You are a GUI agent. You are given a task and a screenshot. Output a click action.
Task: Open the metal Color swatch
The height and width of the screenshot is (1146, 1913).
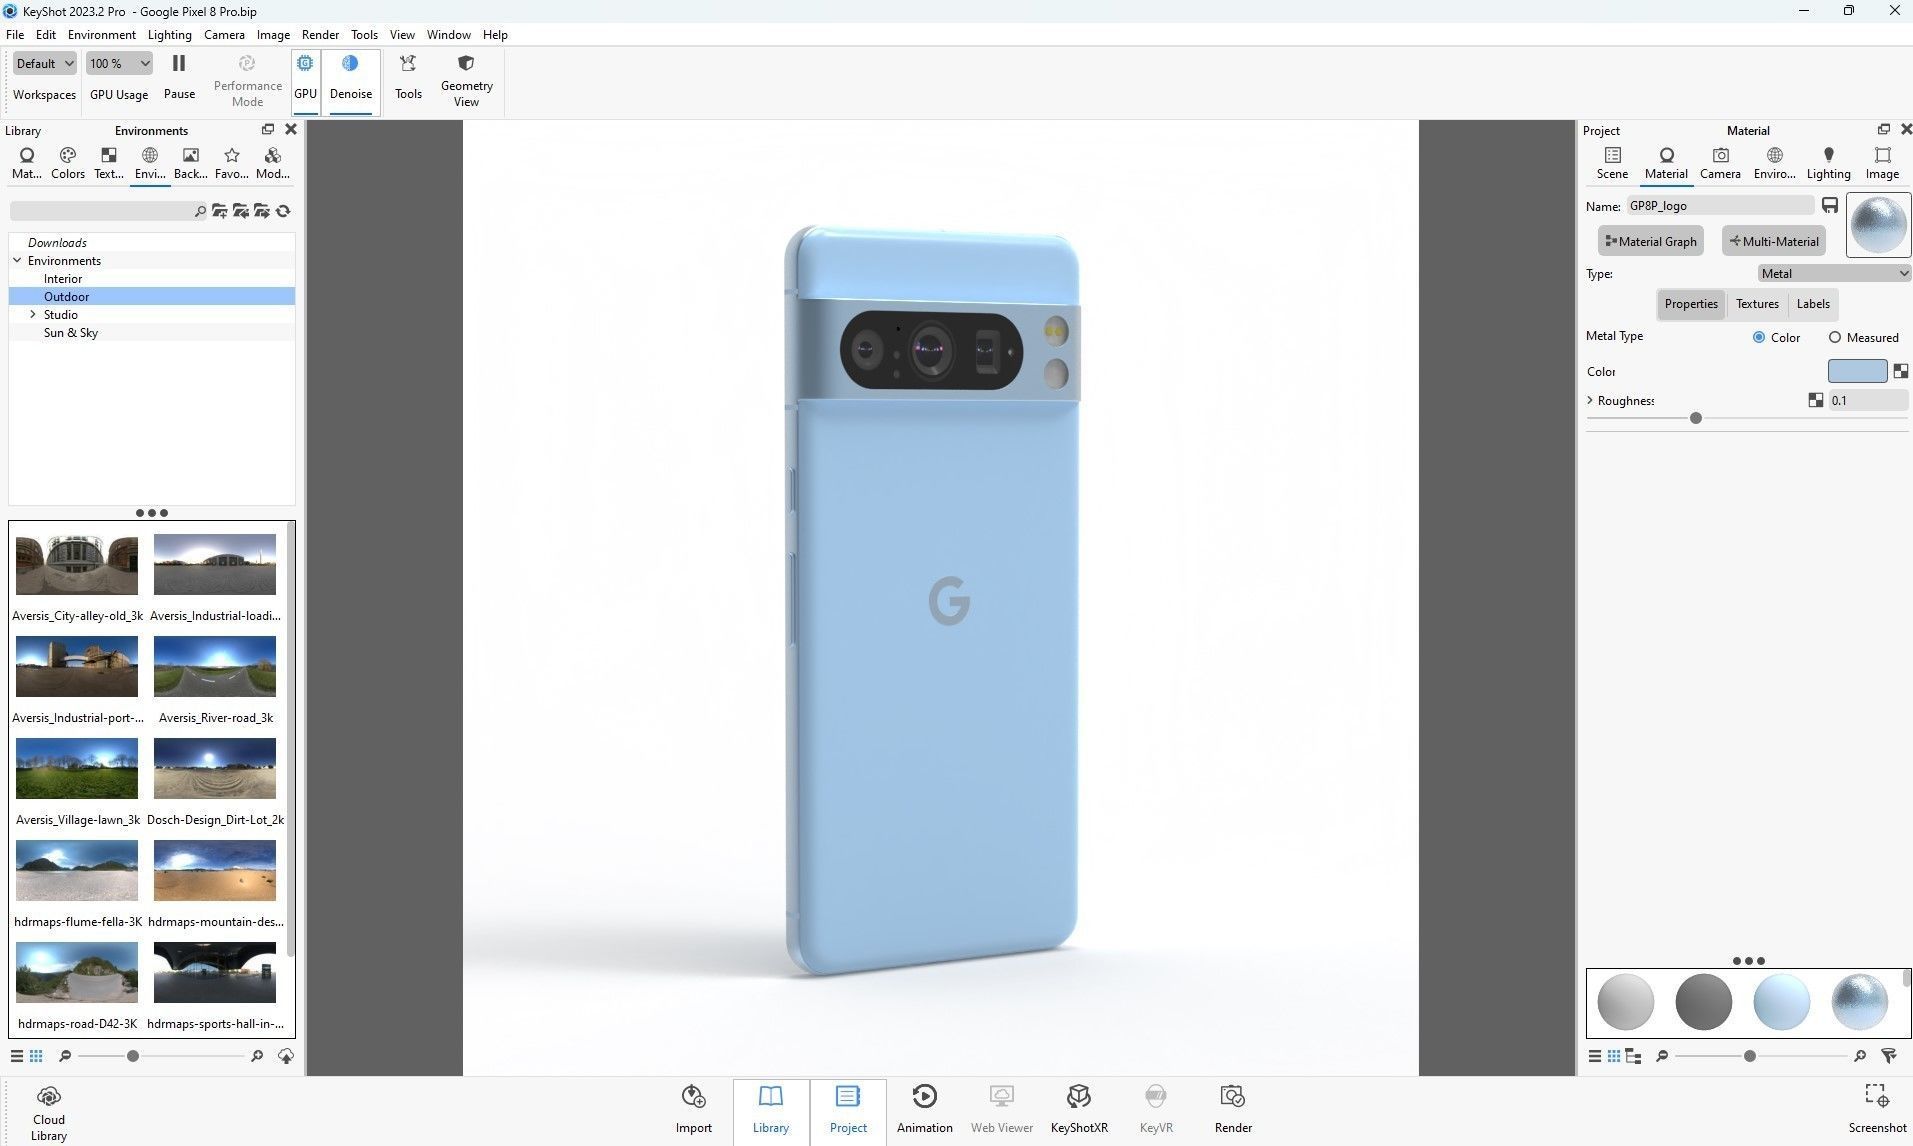1857,371
